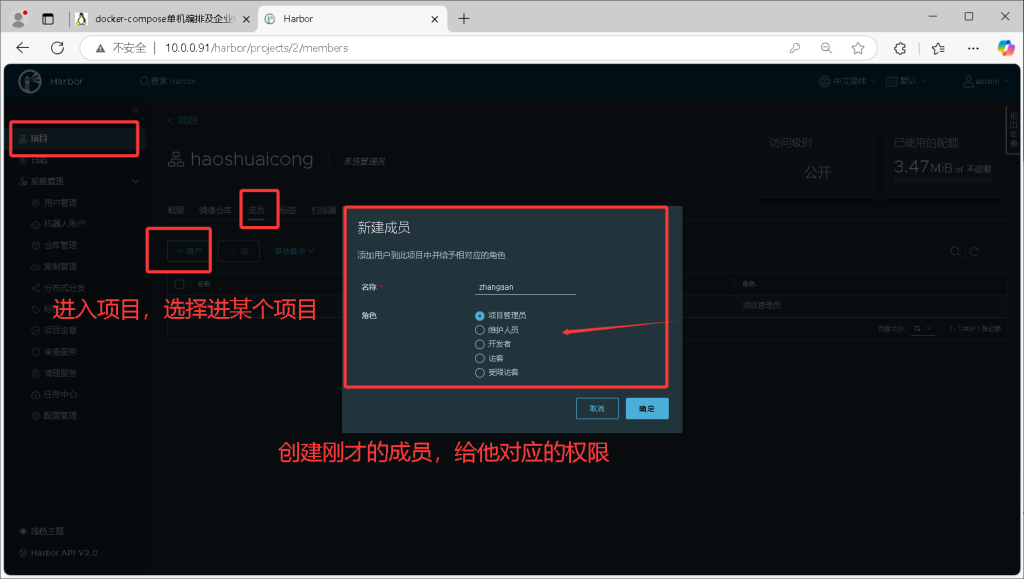The height and width of the screenshot is (579, 1024).
Task: Click the browser refresh icon
Action: pyautogui.click(x=57, y=47)
